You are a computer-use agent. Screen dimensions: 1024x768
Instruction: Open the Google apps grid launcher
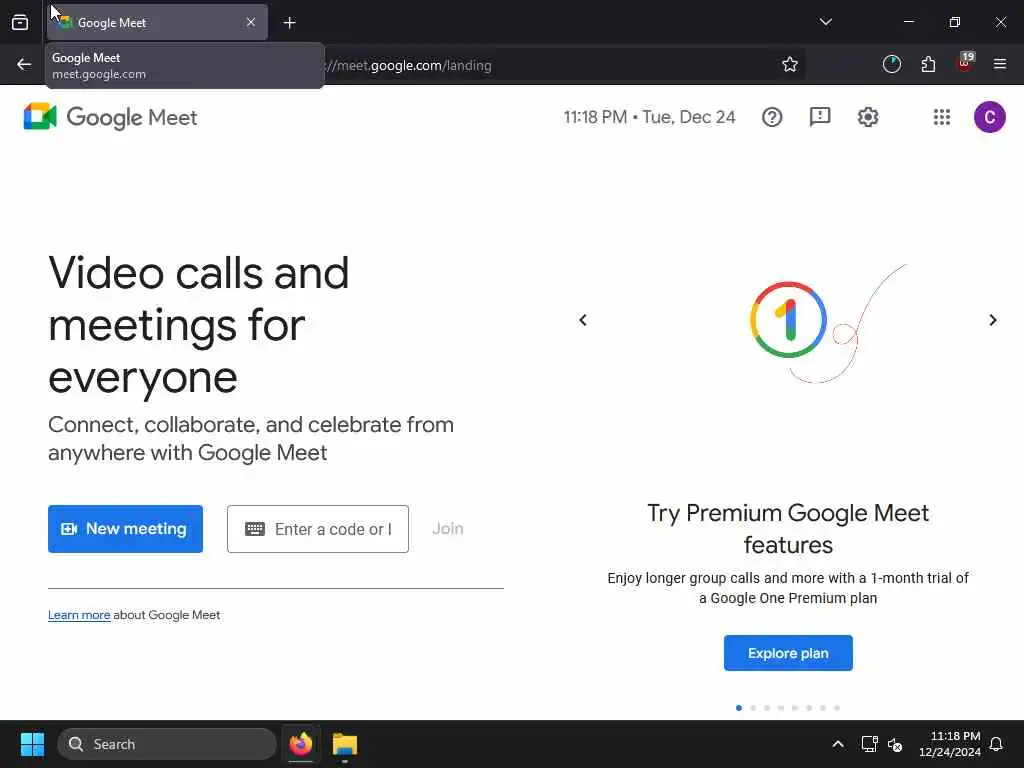942,118
